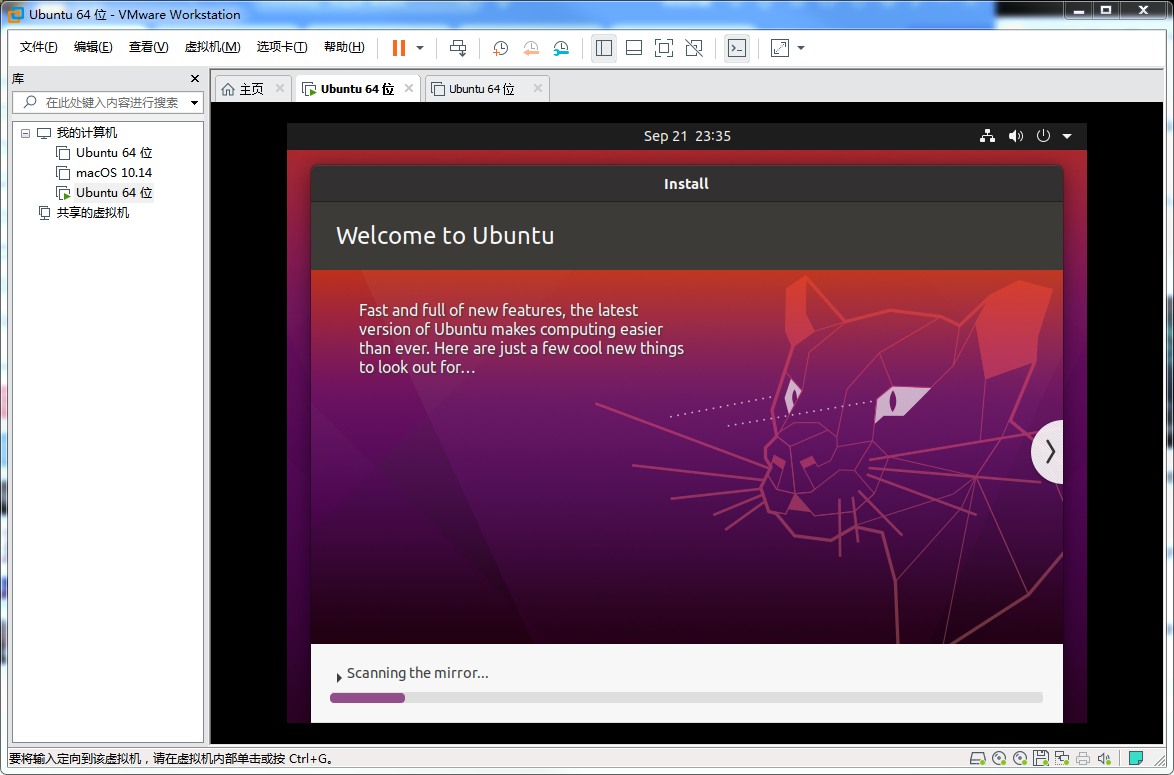Click the Ubuntu network status icon
This screenshot has width=1174, height=775.
[988, 136]
